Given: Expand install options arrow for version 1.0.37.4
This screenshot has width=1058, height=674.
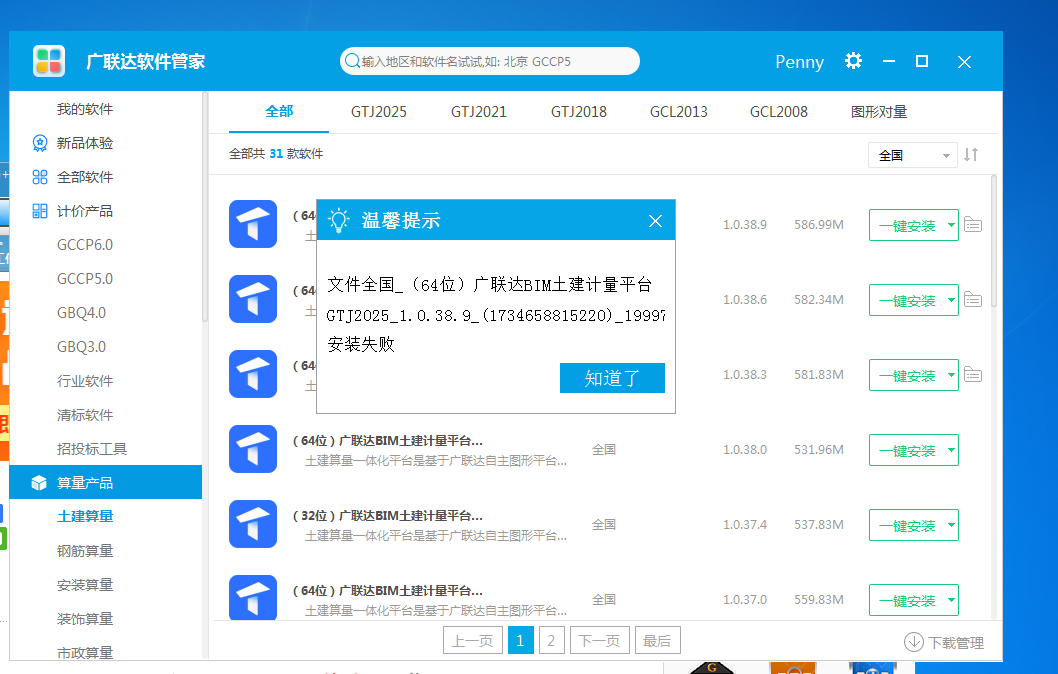Looking at the screenshot, I should 951,524.
